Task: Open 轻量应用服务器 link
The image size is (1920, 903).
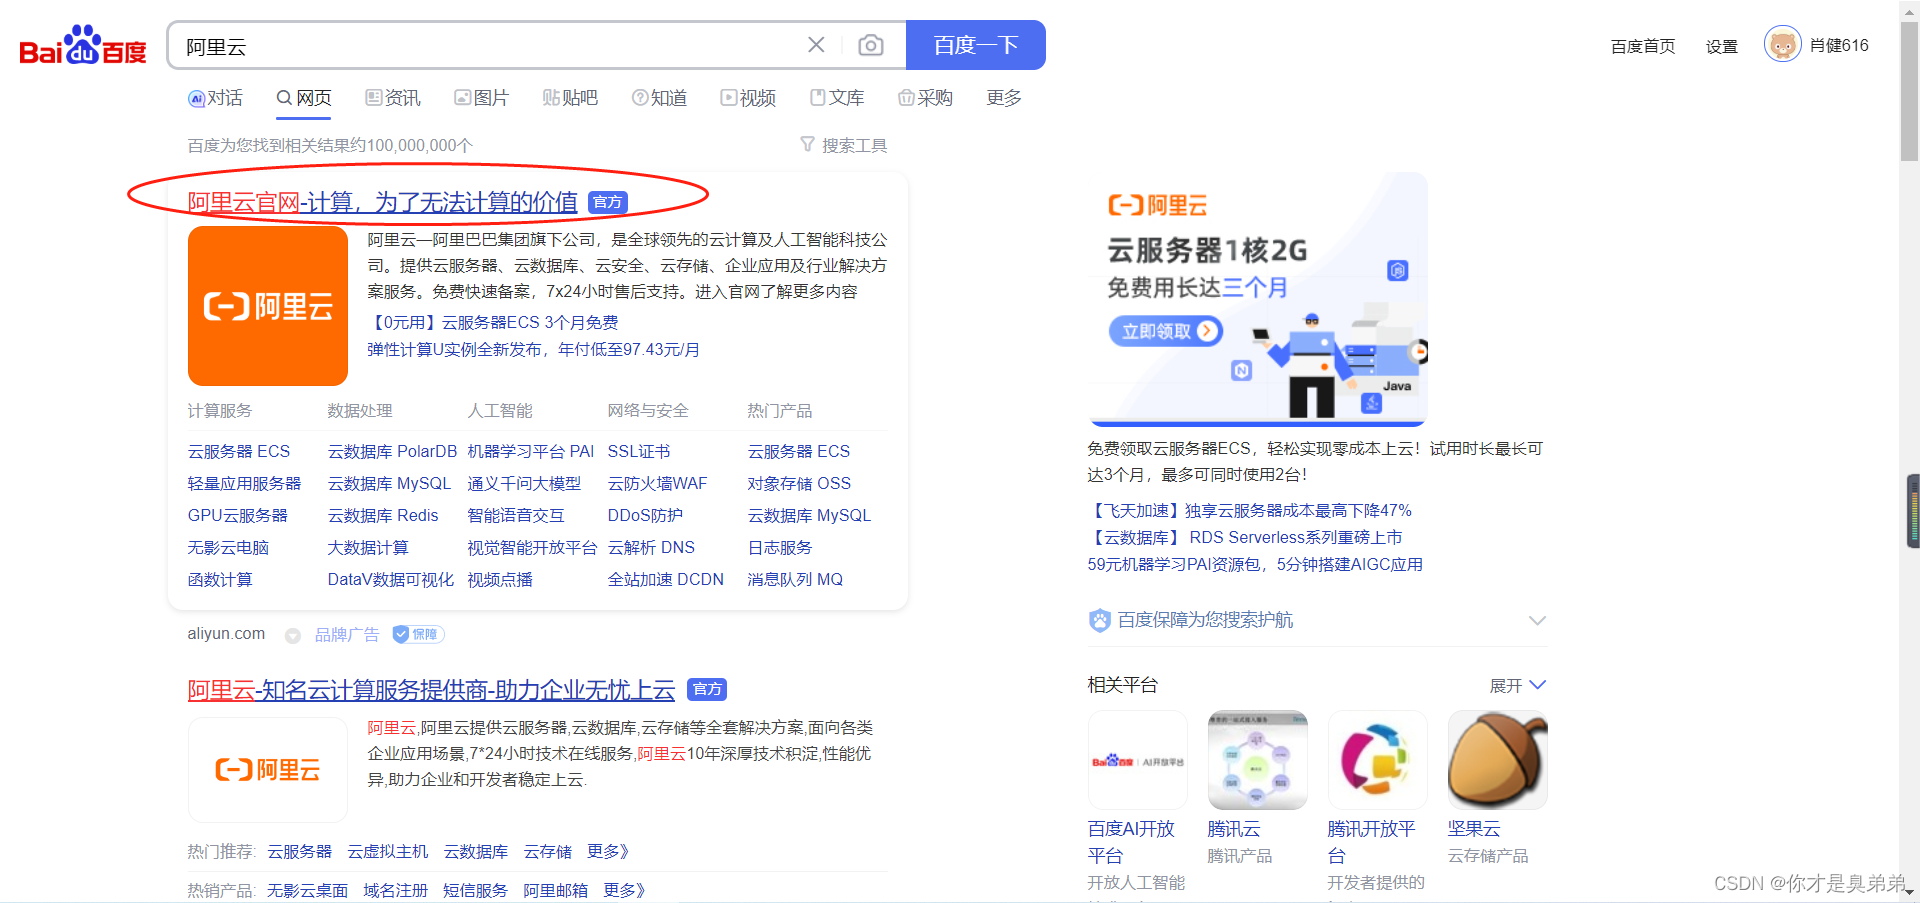Action: coord(244,483)
